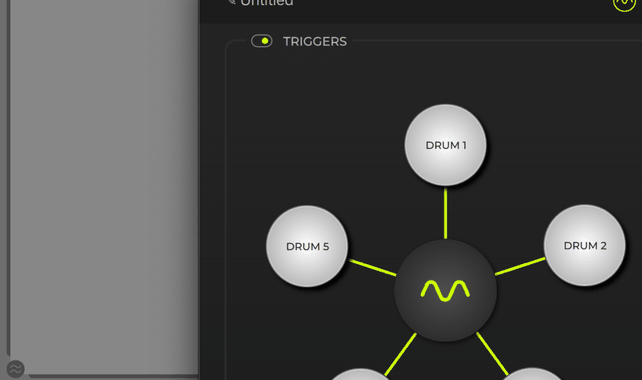Click the TRIGGERS section label
Image resolution: width=642 pixels, height=380 pixels.
[315, 41]
